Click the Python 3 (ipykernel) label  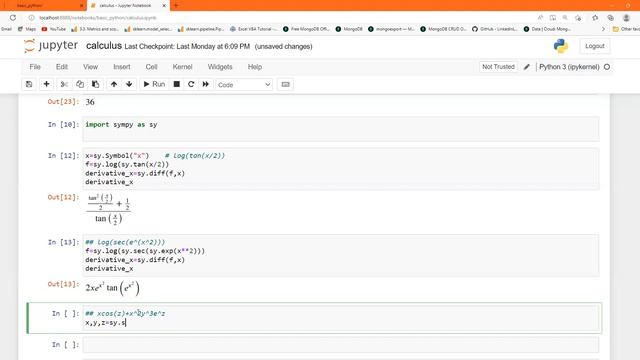pyautogui.click(x=569, y=67)
